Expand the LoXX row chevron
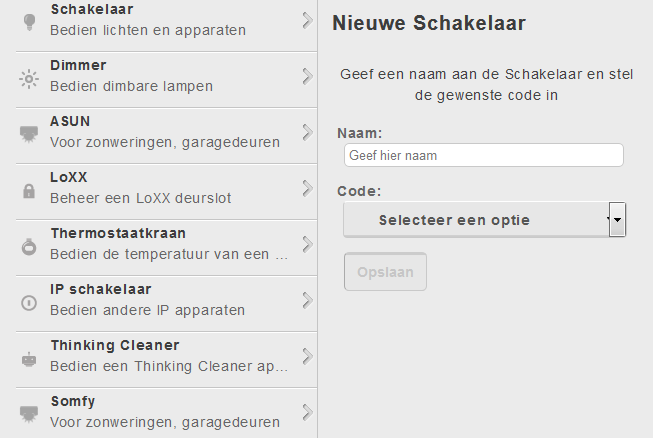The width and height of the screenshot is (653, 438). pyautogui.click(x=307, y=187)
